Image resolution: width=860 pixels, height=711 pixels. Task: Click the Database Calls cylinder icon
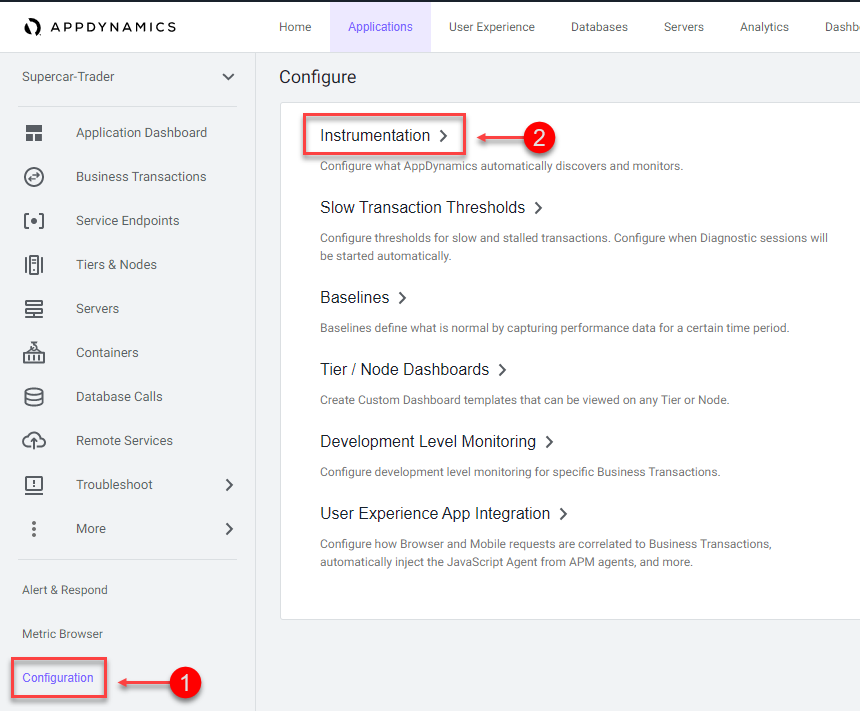point(34,397)
